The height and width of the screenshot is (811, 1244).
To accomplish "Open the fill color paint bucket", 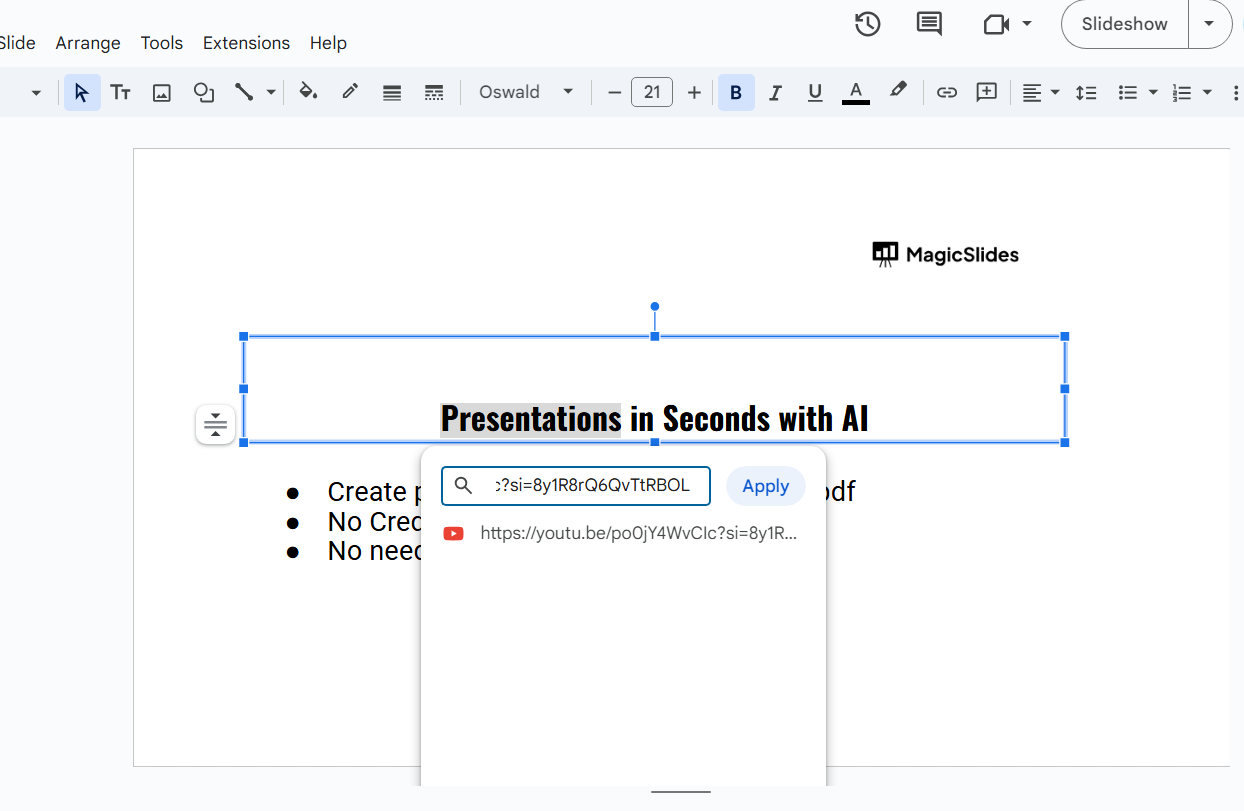I will pyautogui.click(x=308, y=92).
